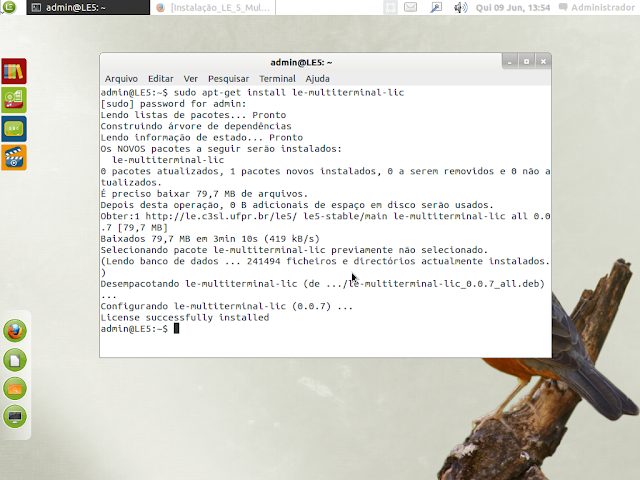Click the 'License successfully installed' line
Viewport: 640px width, 480px height.
pyautogui.click(x=185, y=318)
